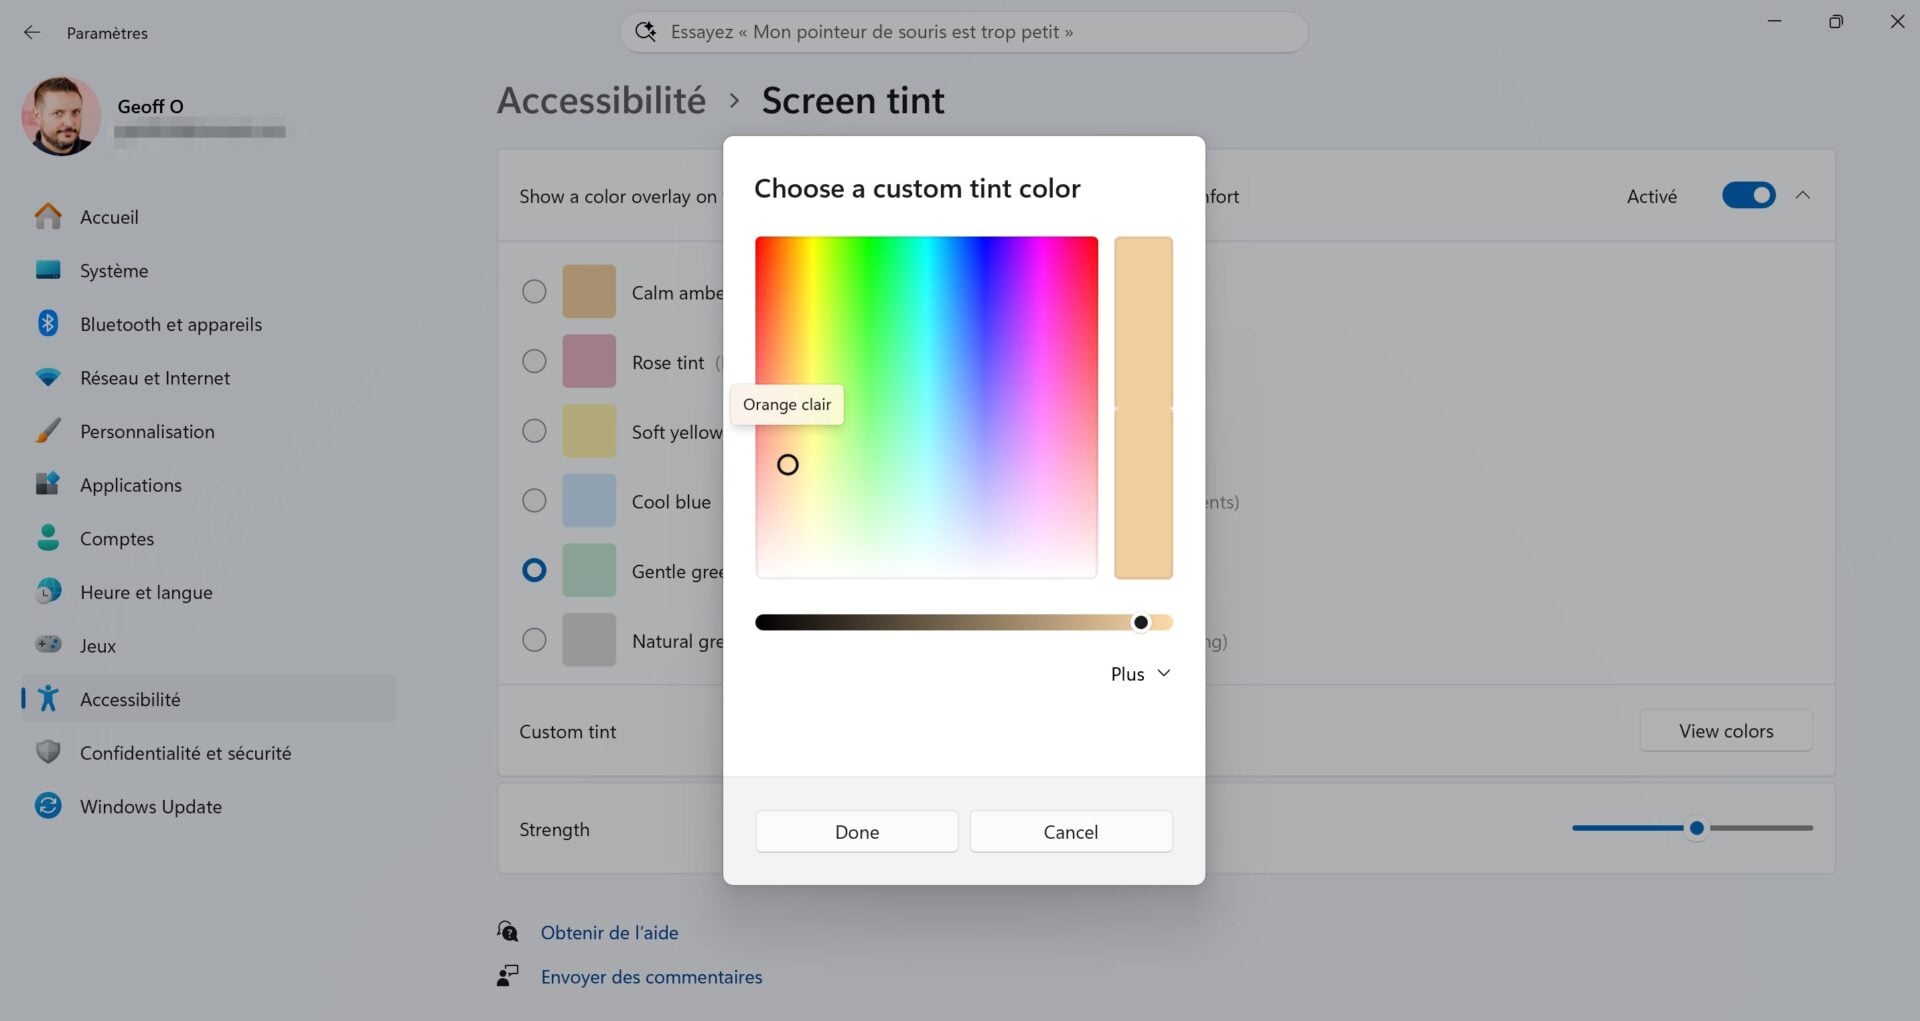Click the Done button to confirm color

tap(856, 831)
